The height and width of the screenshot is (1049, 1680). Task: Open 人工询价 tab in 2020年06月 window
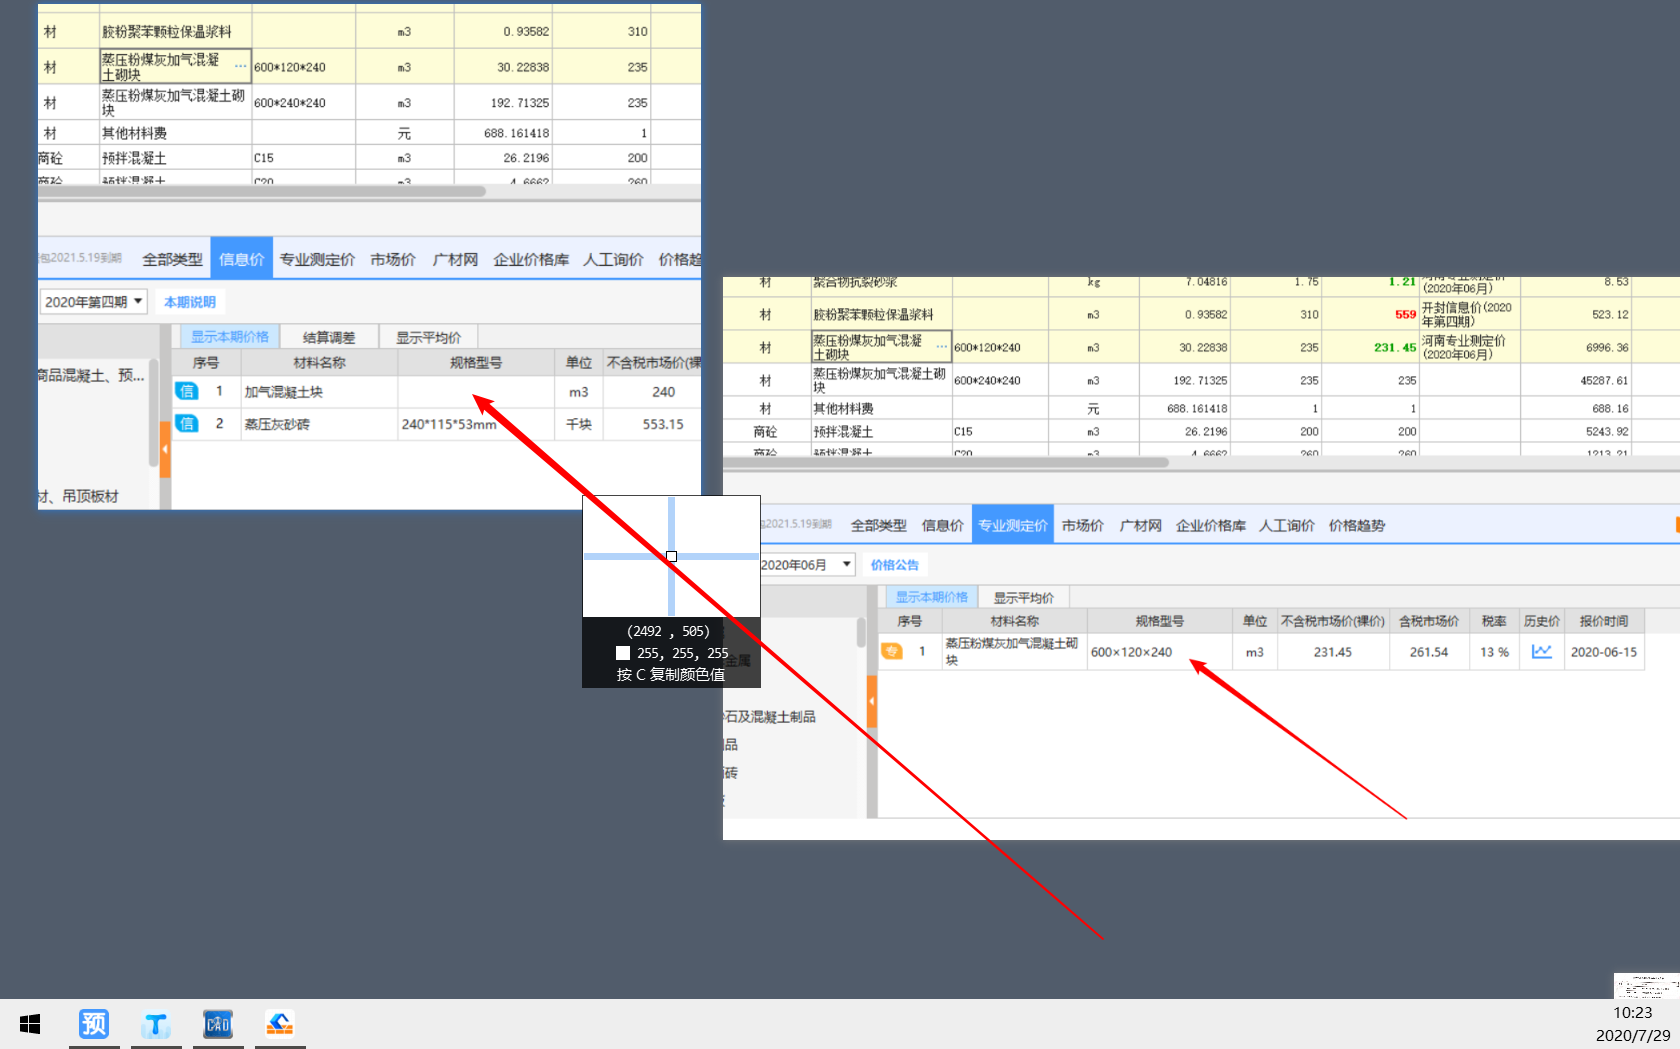coord(1286,526)
